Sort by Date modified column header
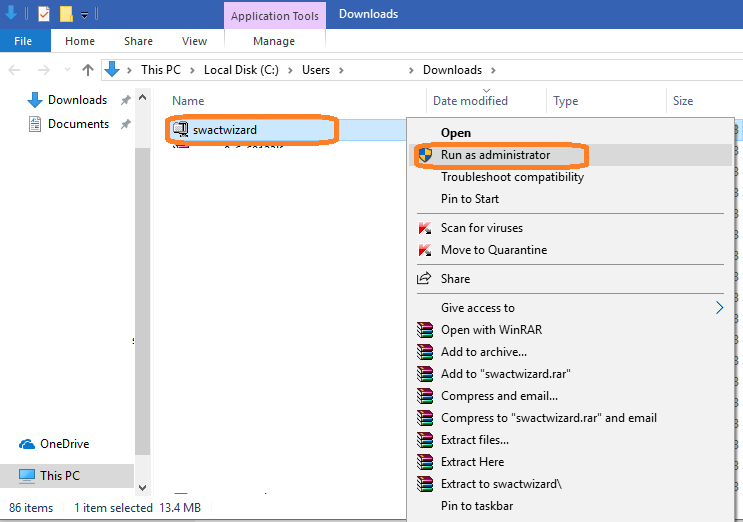 [x=470, y=101]
